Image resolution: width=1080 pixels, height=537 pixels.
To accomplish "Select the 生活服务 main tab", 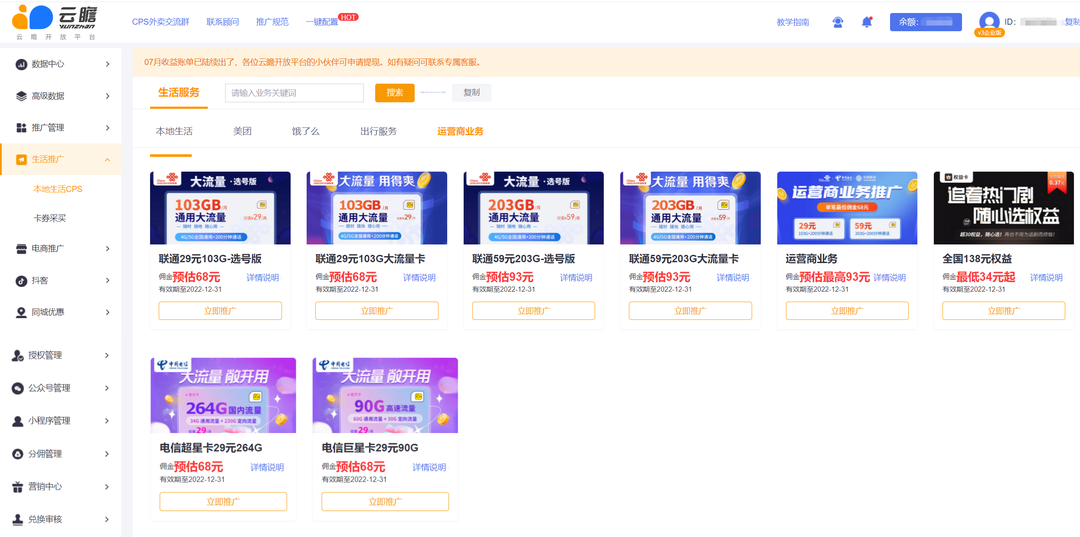I will pyautogui.click(x=178, y=93).
